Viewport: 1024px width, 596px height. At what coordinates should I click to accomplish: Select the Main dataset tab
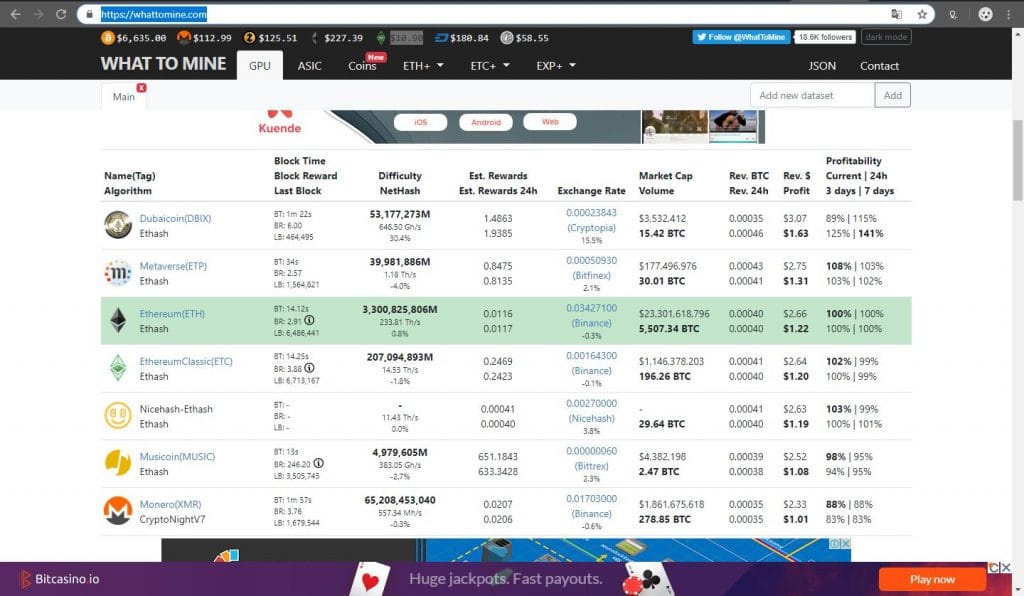[123, 97]
